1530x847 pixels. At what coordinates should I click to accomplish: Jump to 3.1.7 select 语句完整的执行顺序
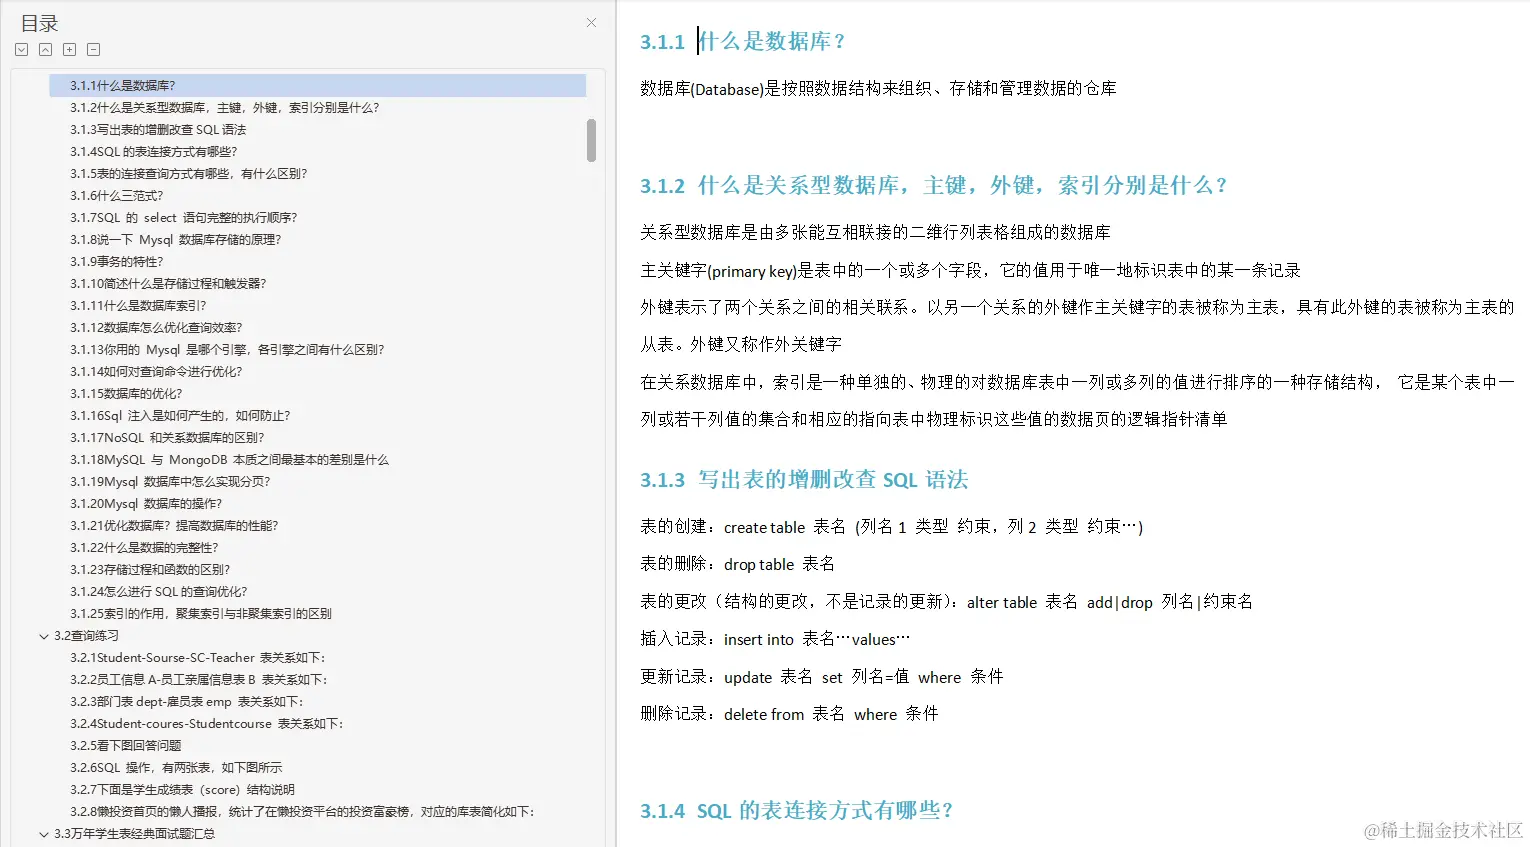(x=183, y=217)
